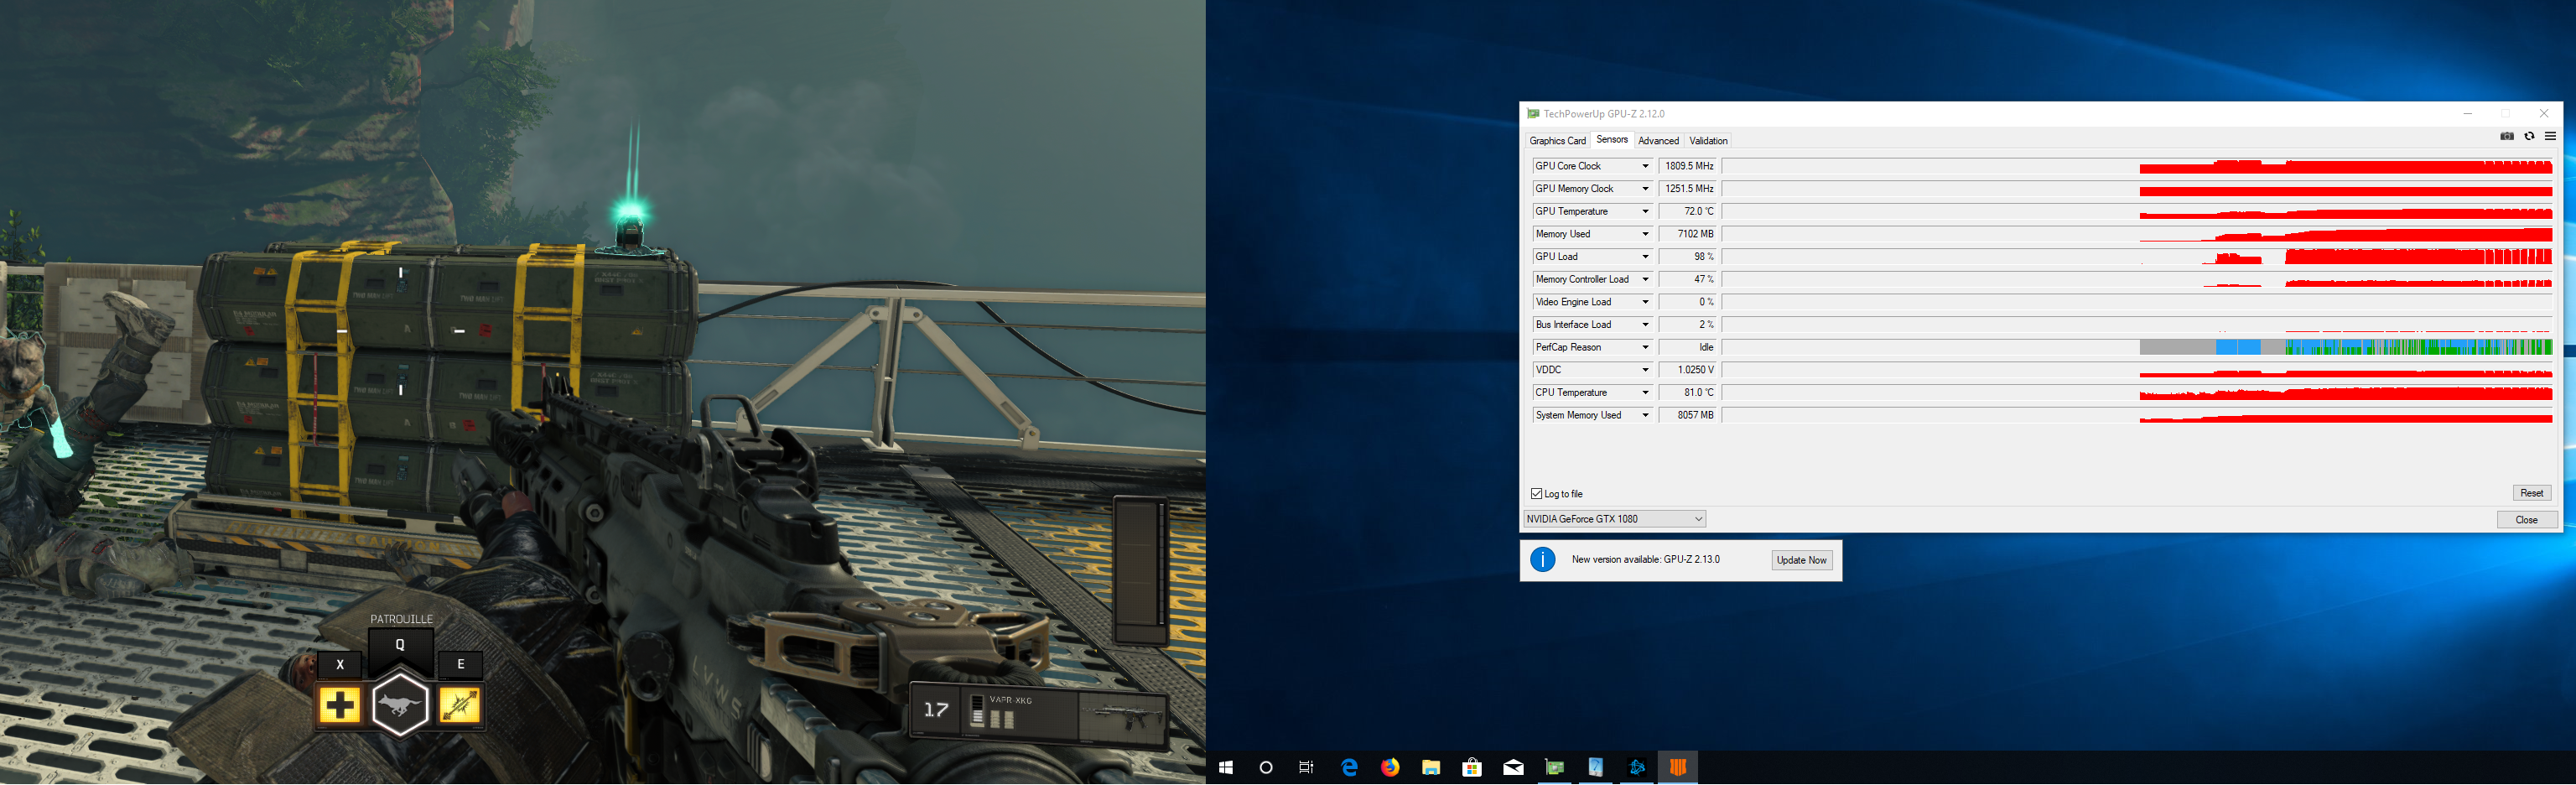Click the attack dog ability icon under Q

tap(400, 705)
